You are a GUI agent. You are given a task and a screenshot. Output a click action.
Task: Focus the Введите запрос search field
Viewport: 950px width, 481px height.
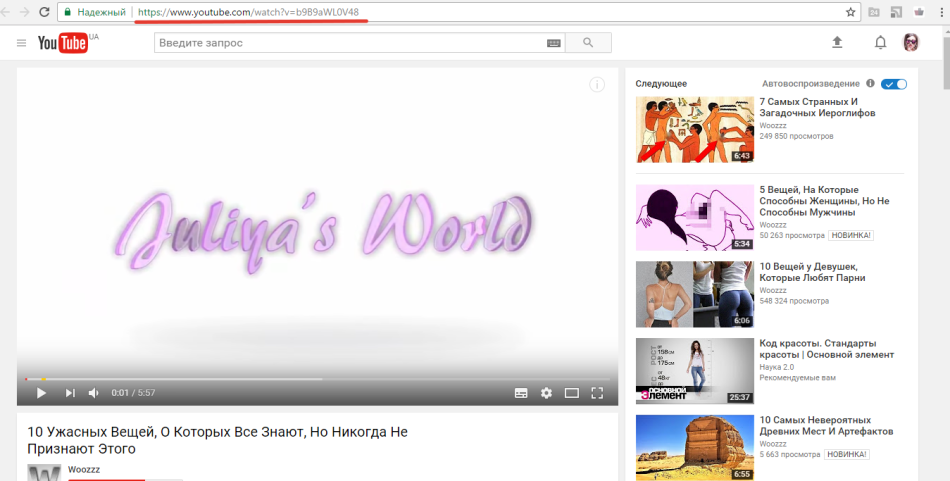pos(350,43)
